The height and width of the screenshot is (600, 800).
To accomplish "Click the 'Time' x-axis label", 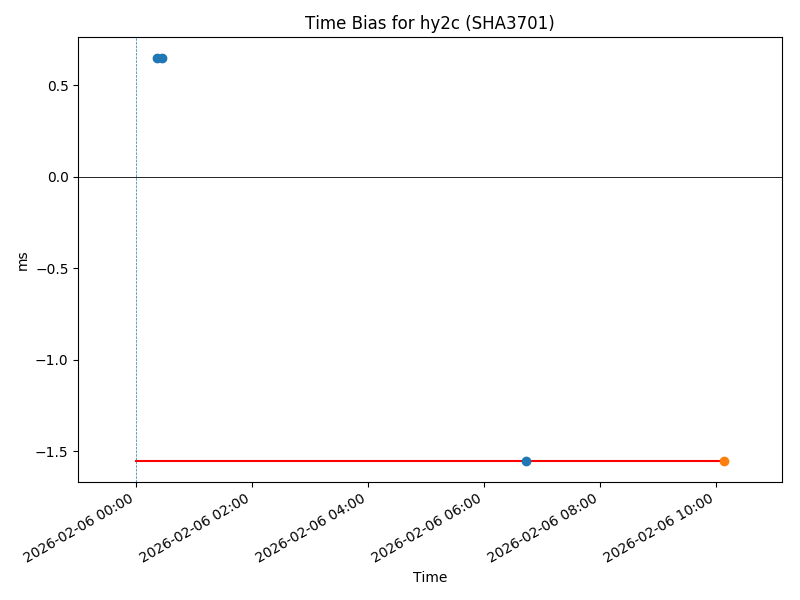I will pos(430,577).
